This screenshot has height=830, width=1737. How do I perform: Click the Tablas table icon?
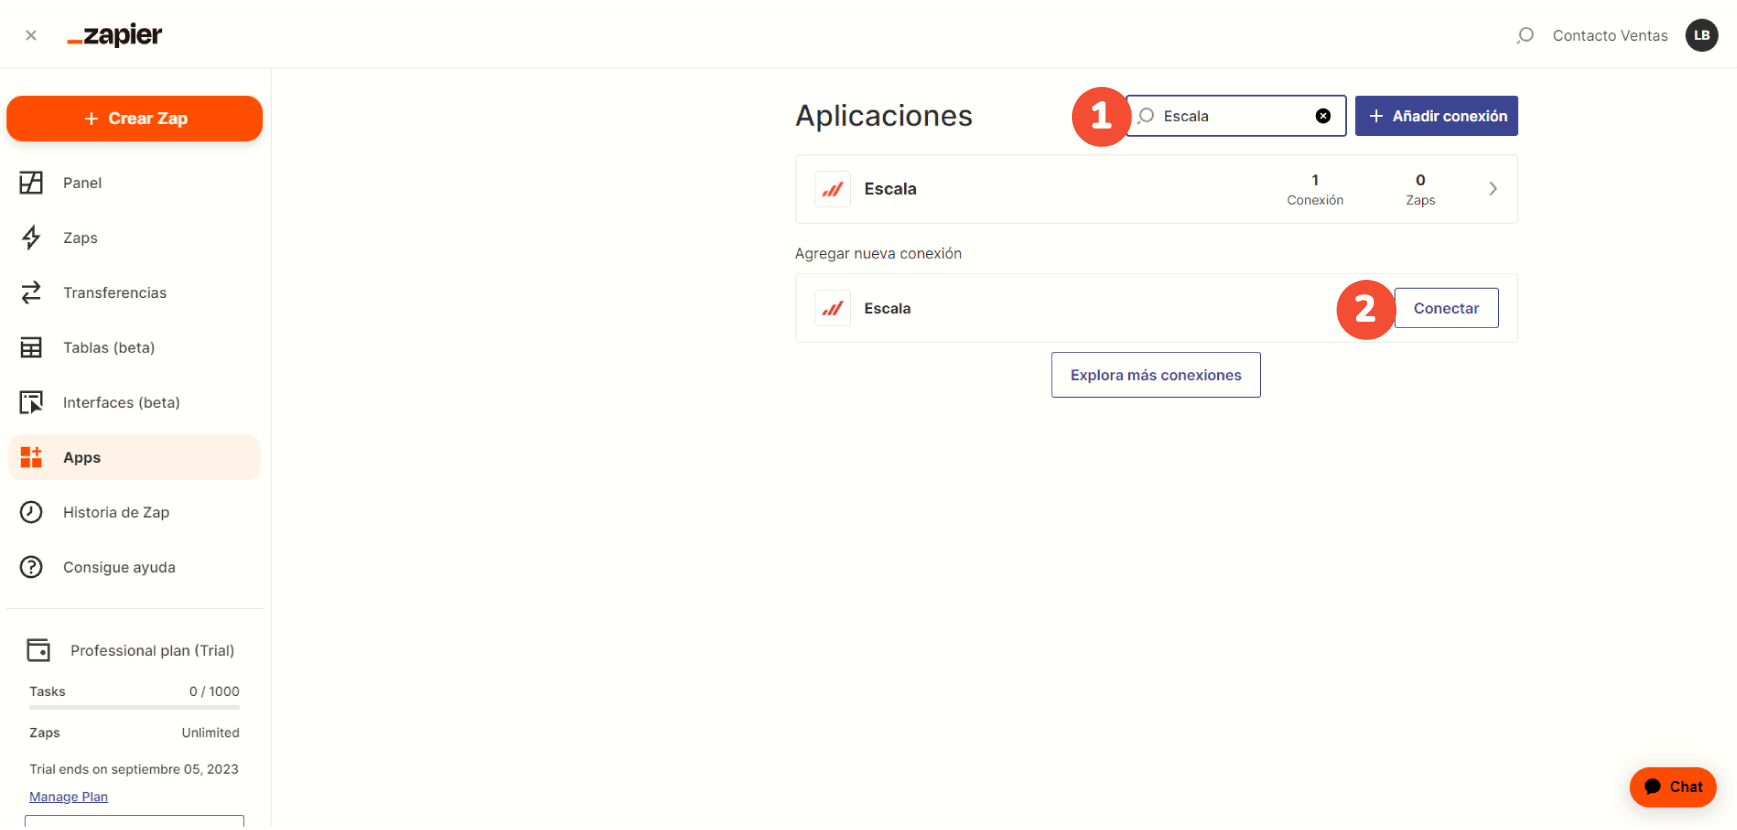(31, 347)
